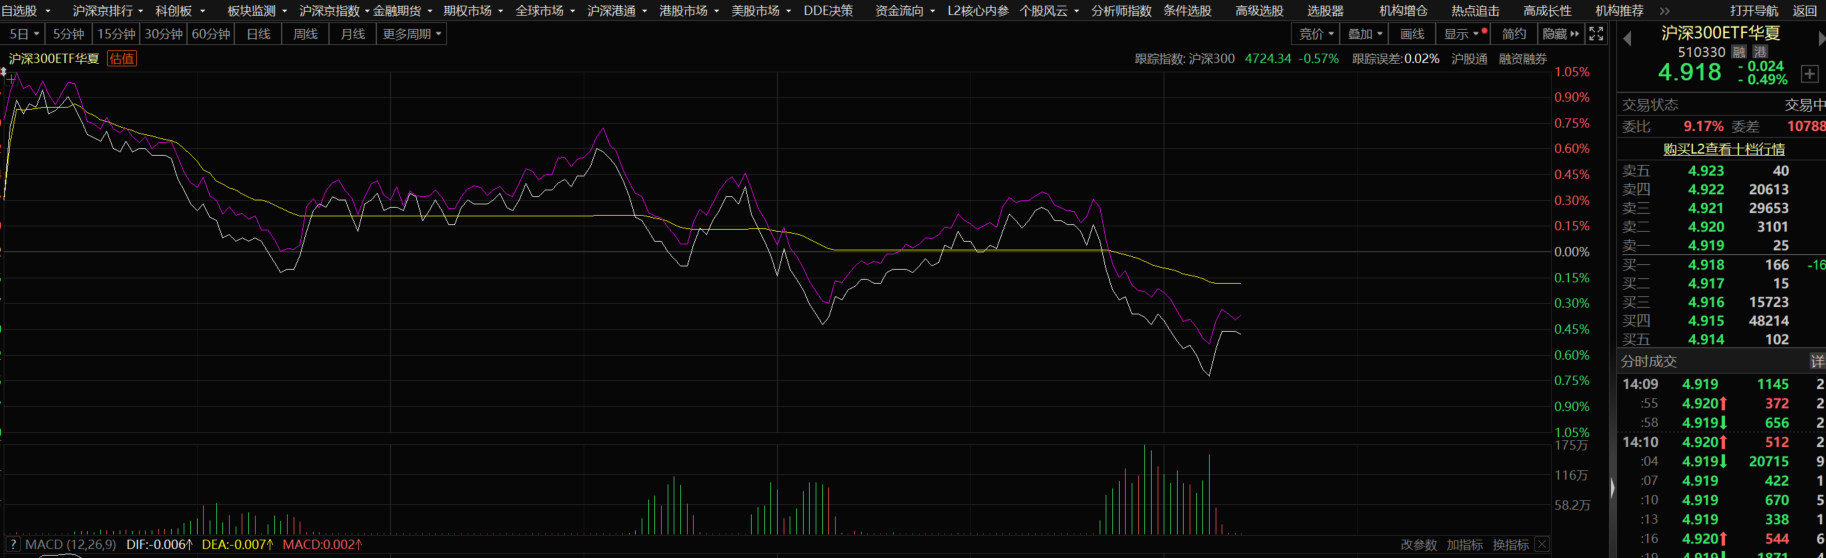Viewport: 1826px width, 558px height.
Task: Select the 60分钟 period tab
Action: coord(210,34)
